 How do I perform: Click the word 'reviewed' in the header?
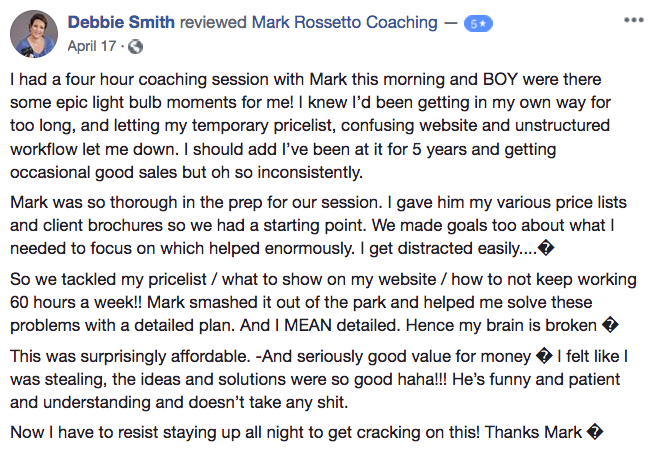(x=213, y=22)
